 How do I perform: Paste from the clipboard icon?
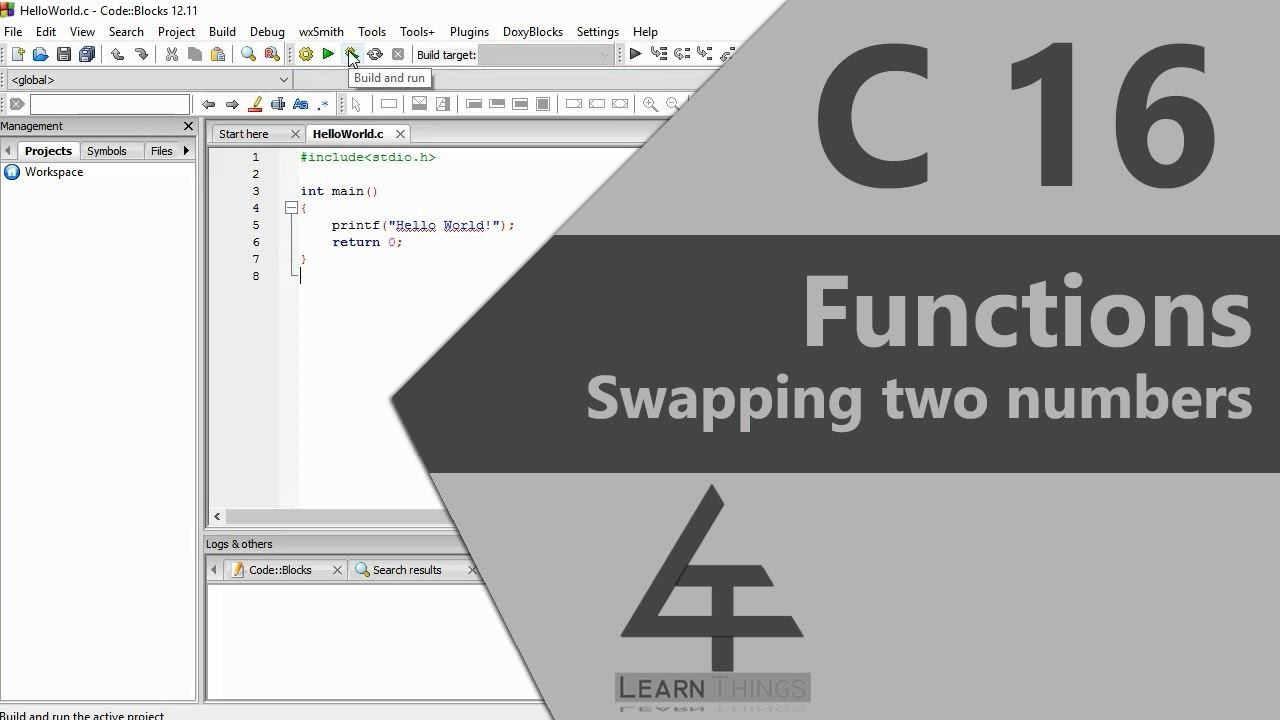point(218,55)
